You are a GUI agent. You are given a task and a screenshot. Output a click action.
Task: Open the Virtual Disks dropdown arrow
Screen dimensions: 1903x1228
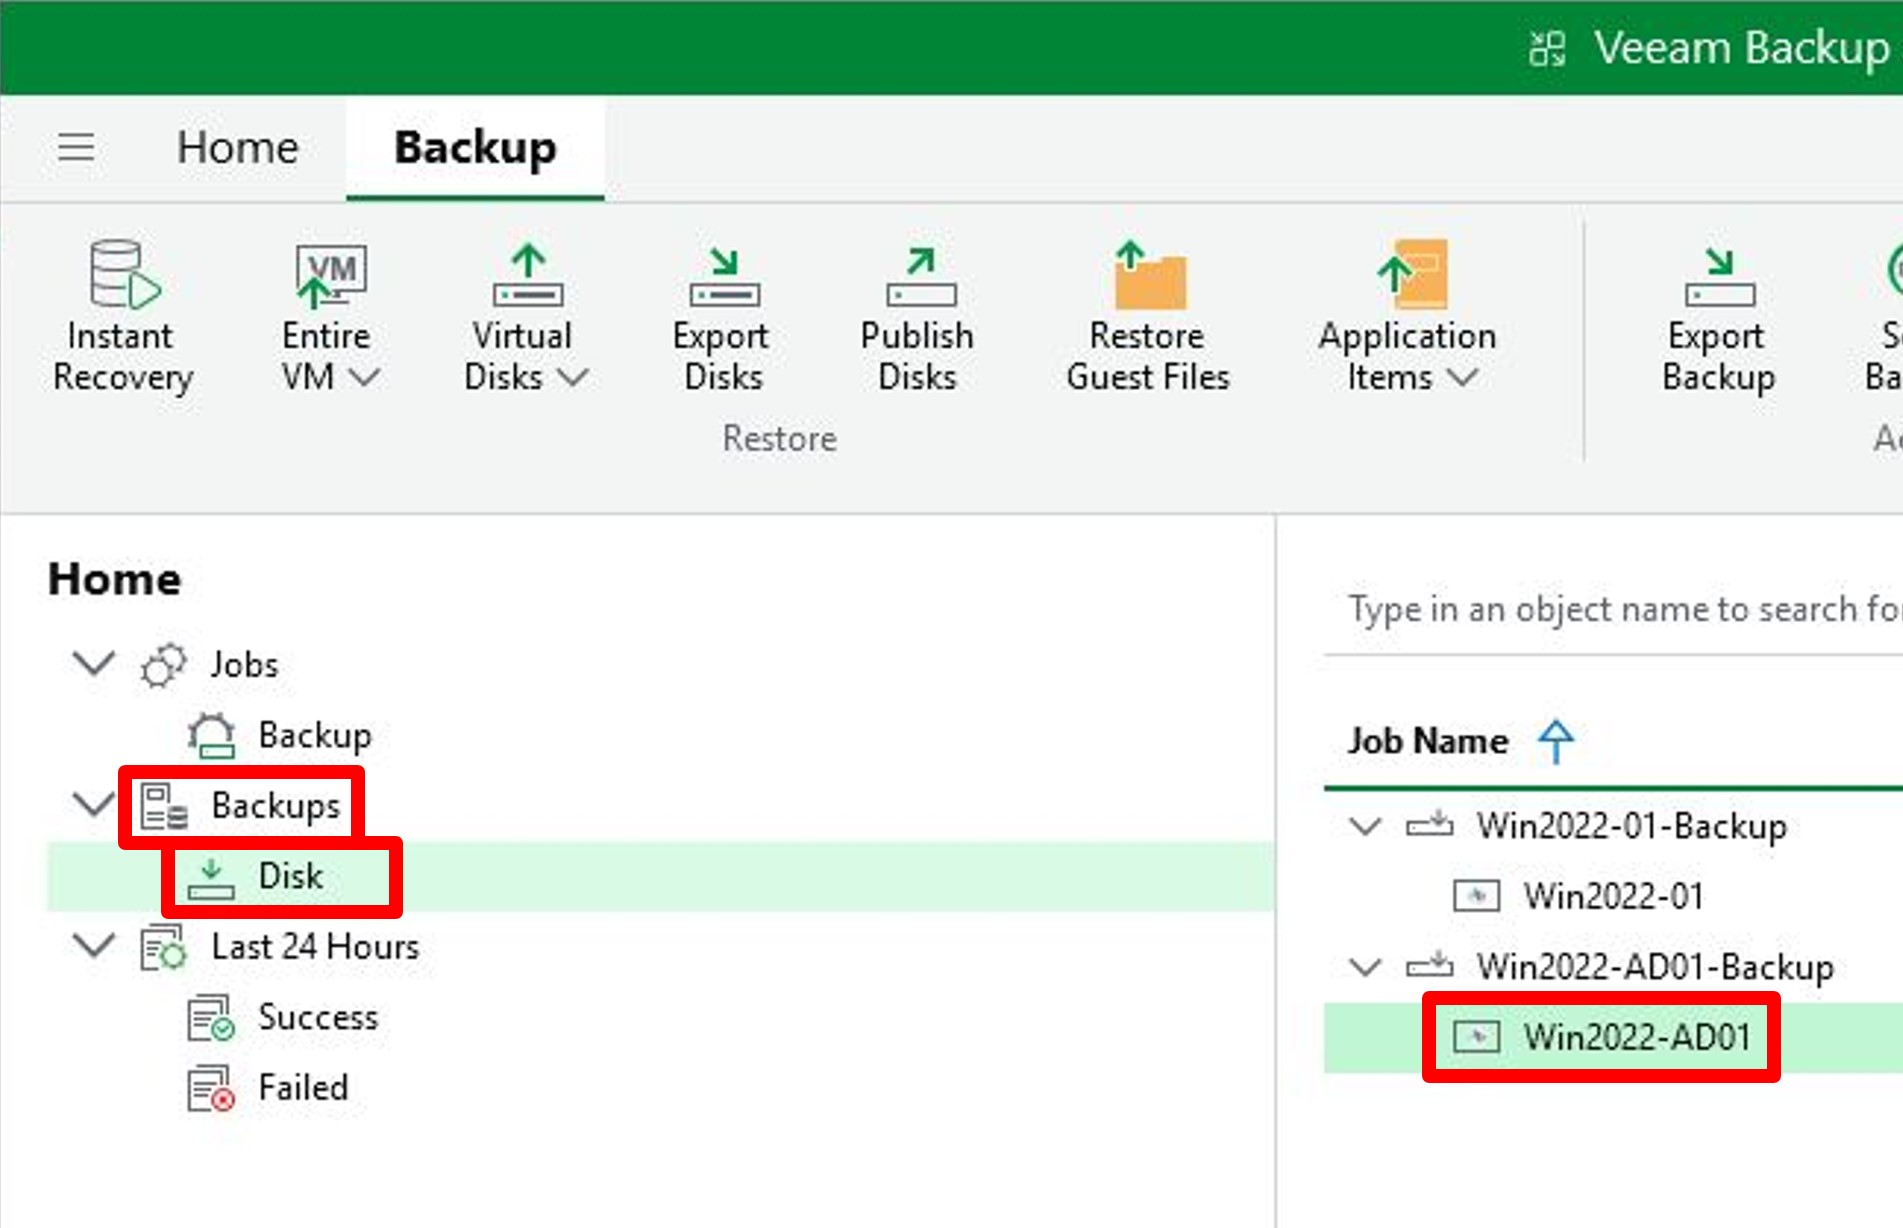pyautogui.click(x=573, y=377)
